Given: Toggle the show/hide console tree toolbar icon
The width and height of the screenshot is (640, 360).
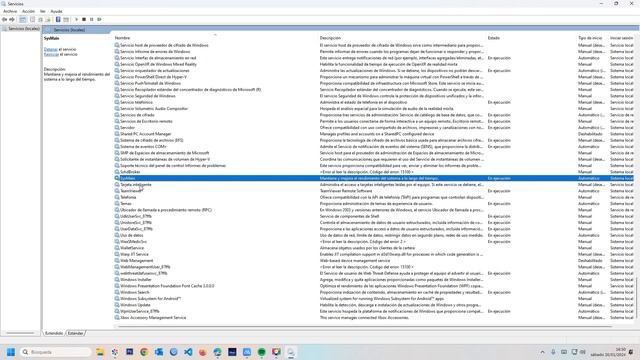Looking at the screenshot, I should point(23,20).
